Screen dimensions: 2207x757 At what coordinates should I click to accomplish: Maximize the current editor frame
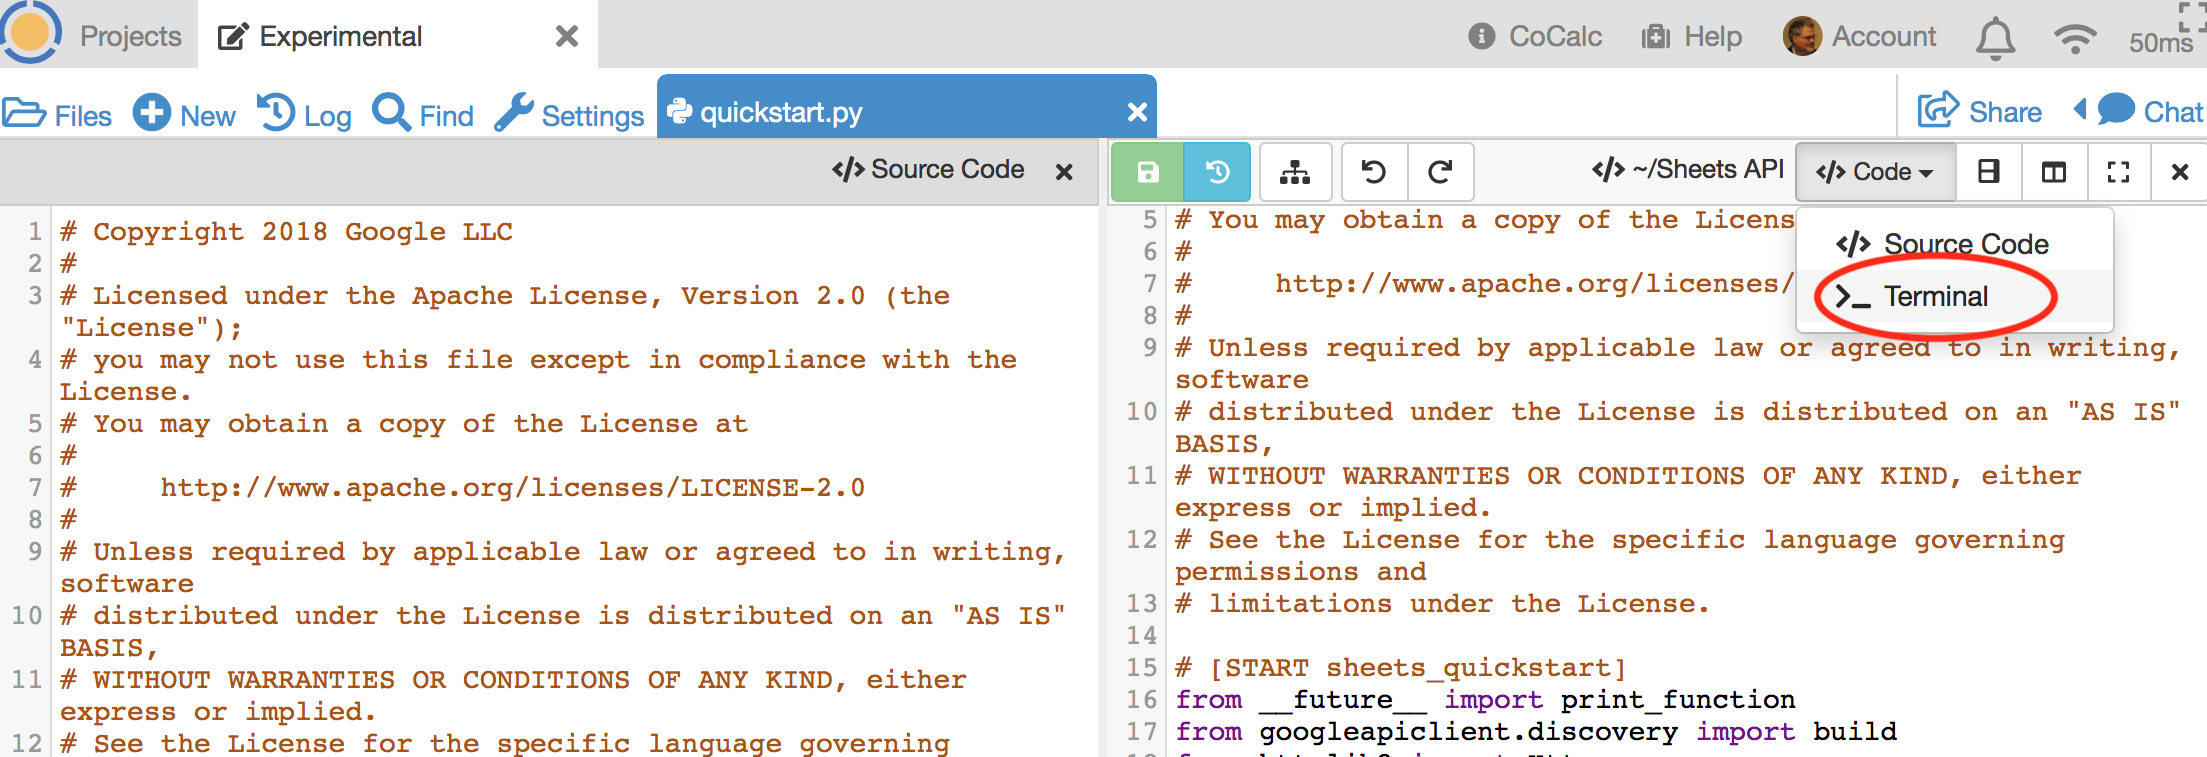[x=2118, y=172]
